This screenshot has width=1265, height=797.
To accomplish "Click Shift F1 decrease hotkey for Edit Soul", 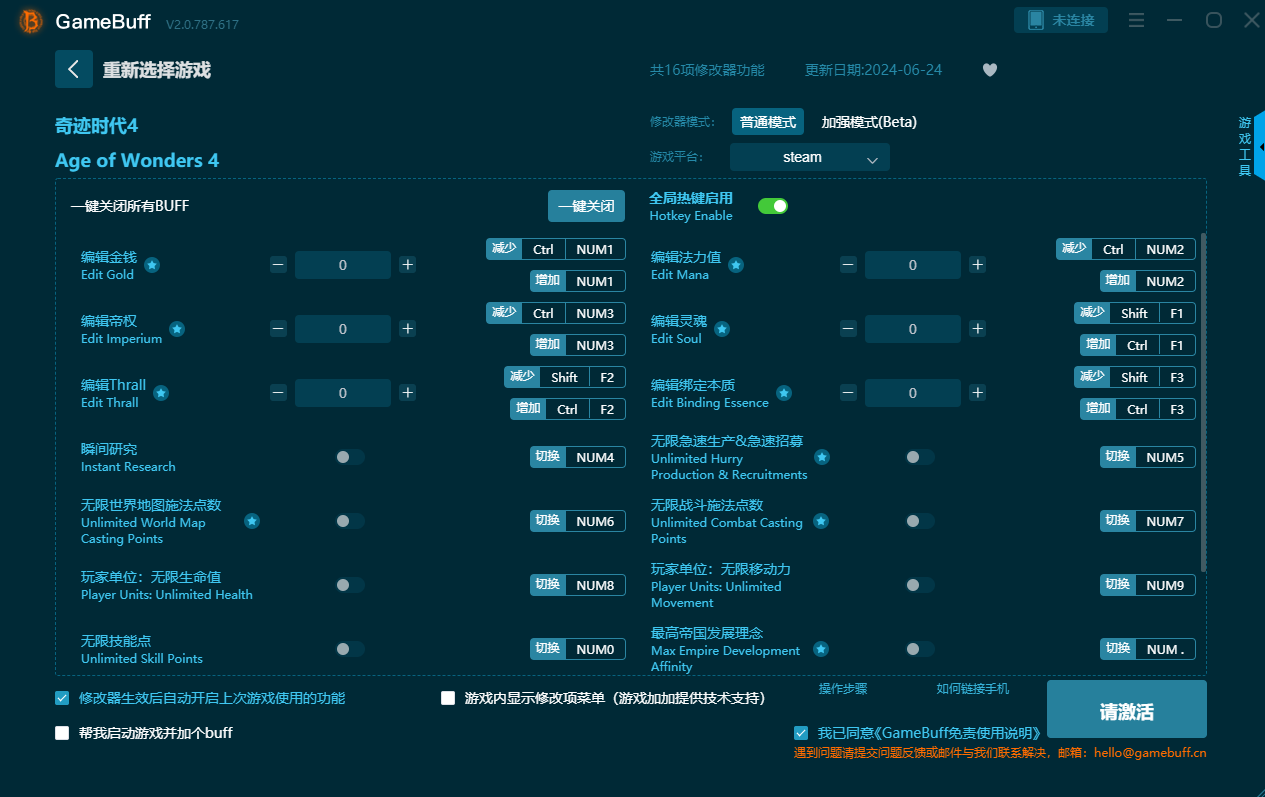I will (x=1135, y=313).
